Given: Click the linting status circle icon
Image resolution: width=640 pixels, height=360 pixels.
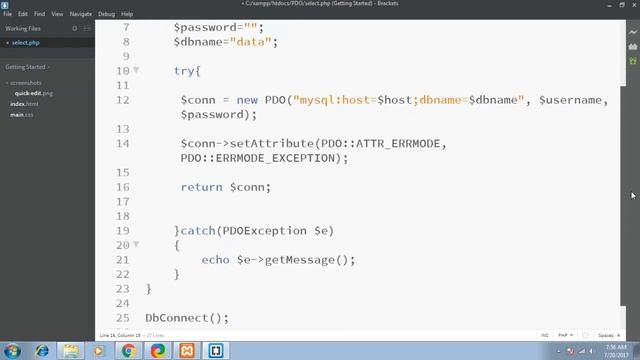Looking at the screenshot, I should coord(585,335).
